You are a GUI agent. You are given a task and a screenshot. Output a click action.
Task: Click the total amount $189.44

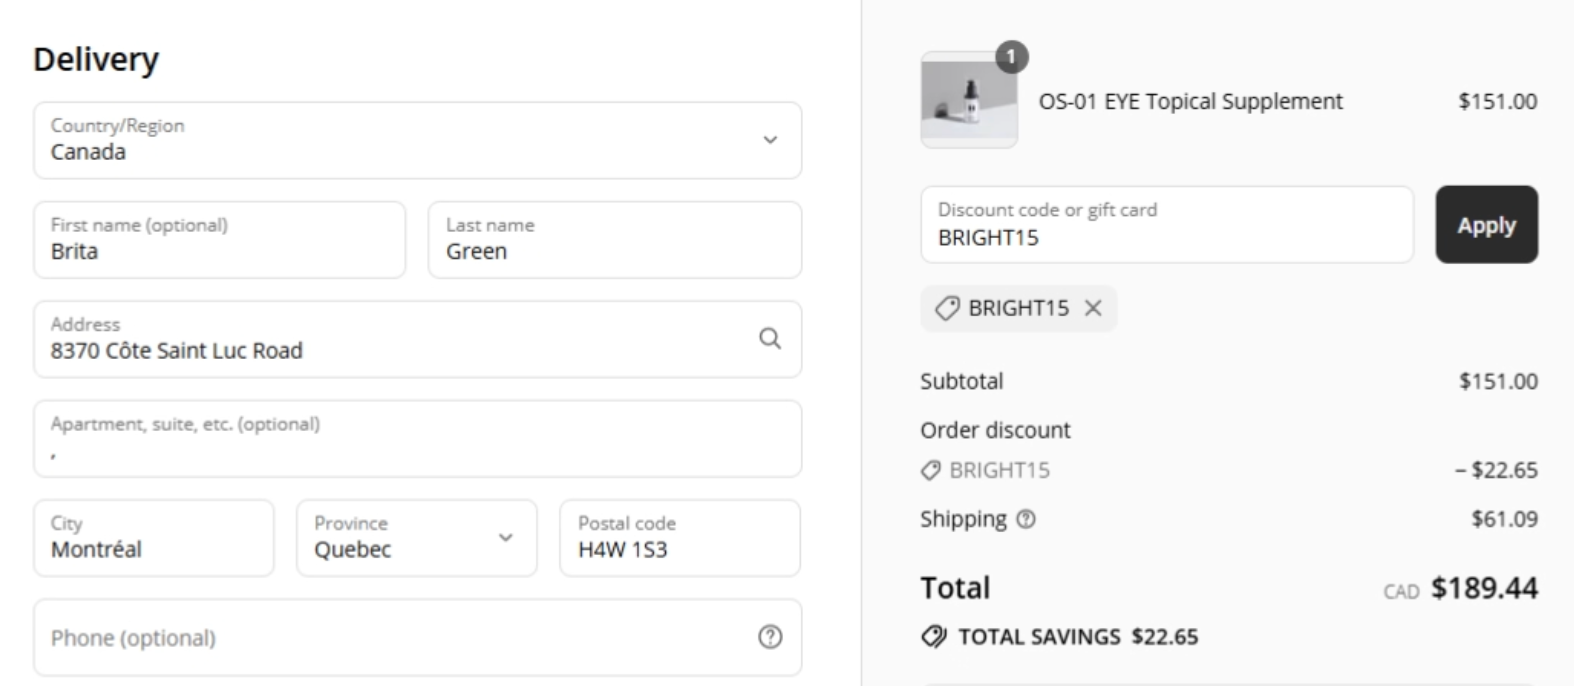pyautogui.click(x=1484, y=588)
